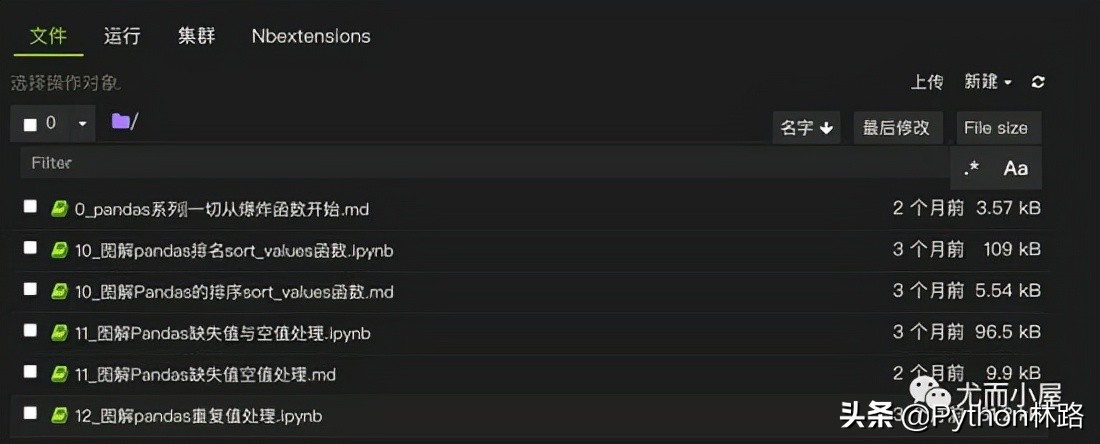Tick the checkbox for 11_图解Pandas缺失值空值处理.md
Screen dimensions: 1100x444
30,373
